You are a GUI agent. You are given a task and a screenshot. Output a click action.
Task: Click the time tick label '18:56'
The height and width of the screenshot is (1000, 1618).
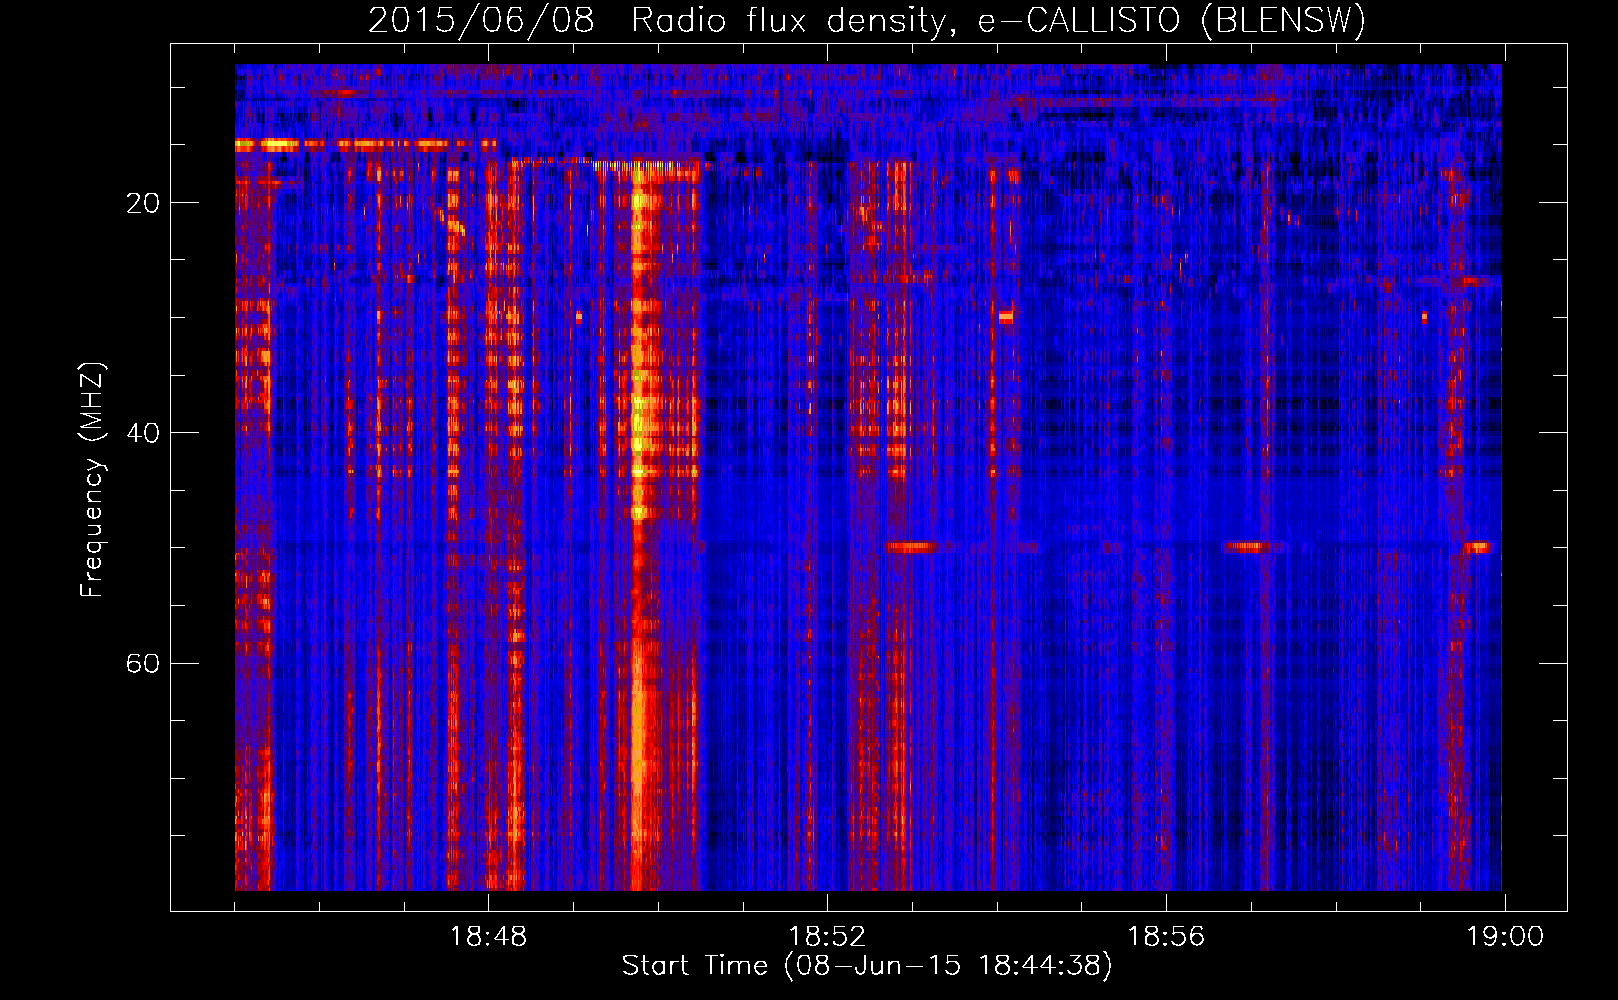click(x=1166, y=937)
